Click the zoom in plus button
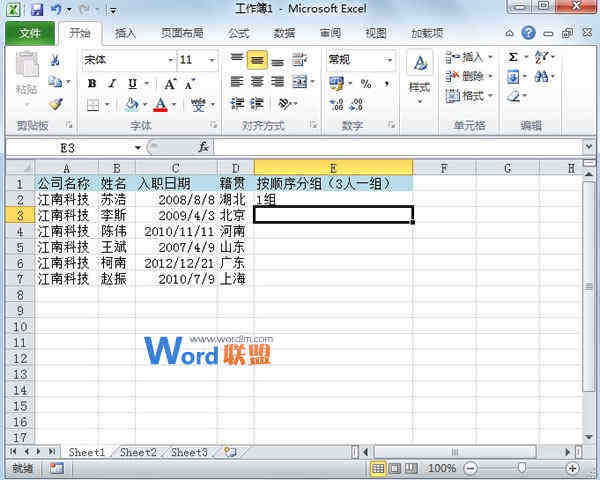The height and width of the screenshot is (480, 600). pyautogui.click(x=573, y=468)
